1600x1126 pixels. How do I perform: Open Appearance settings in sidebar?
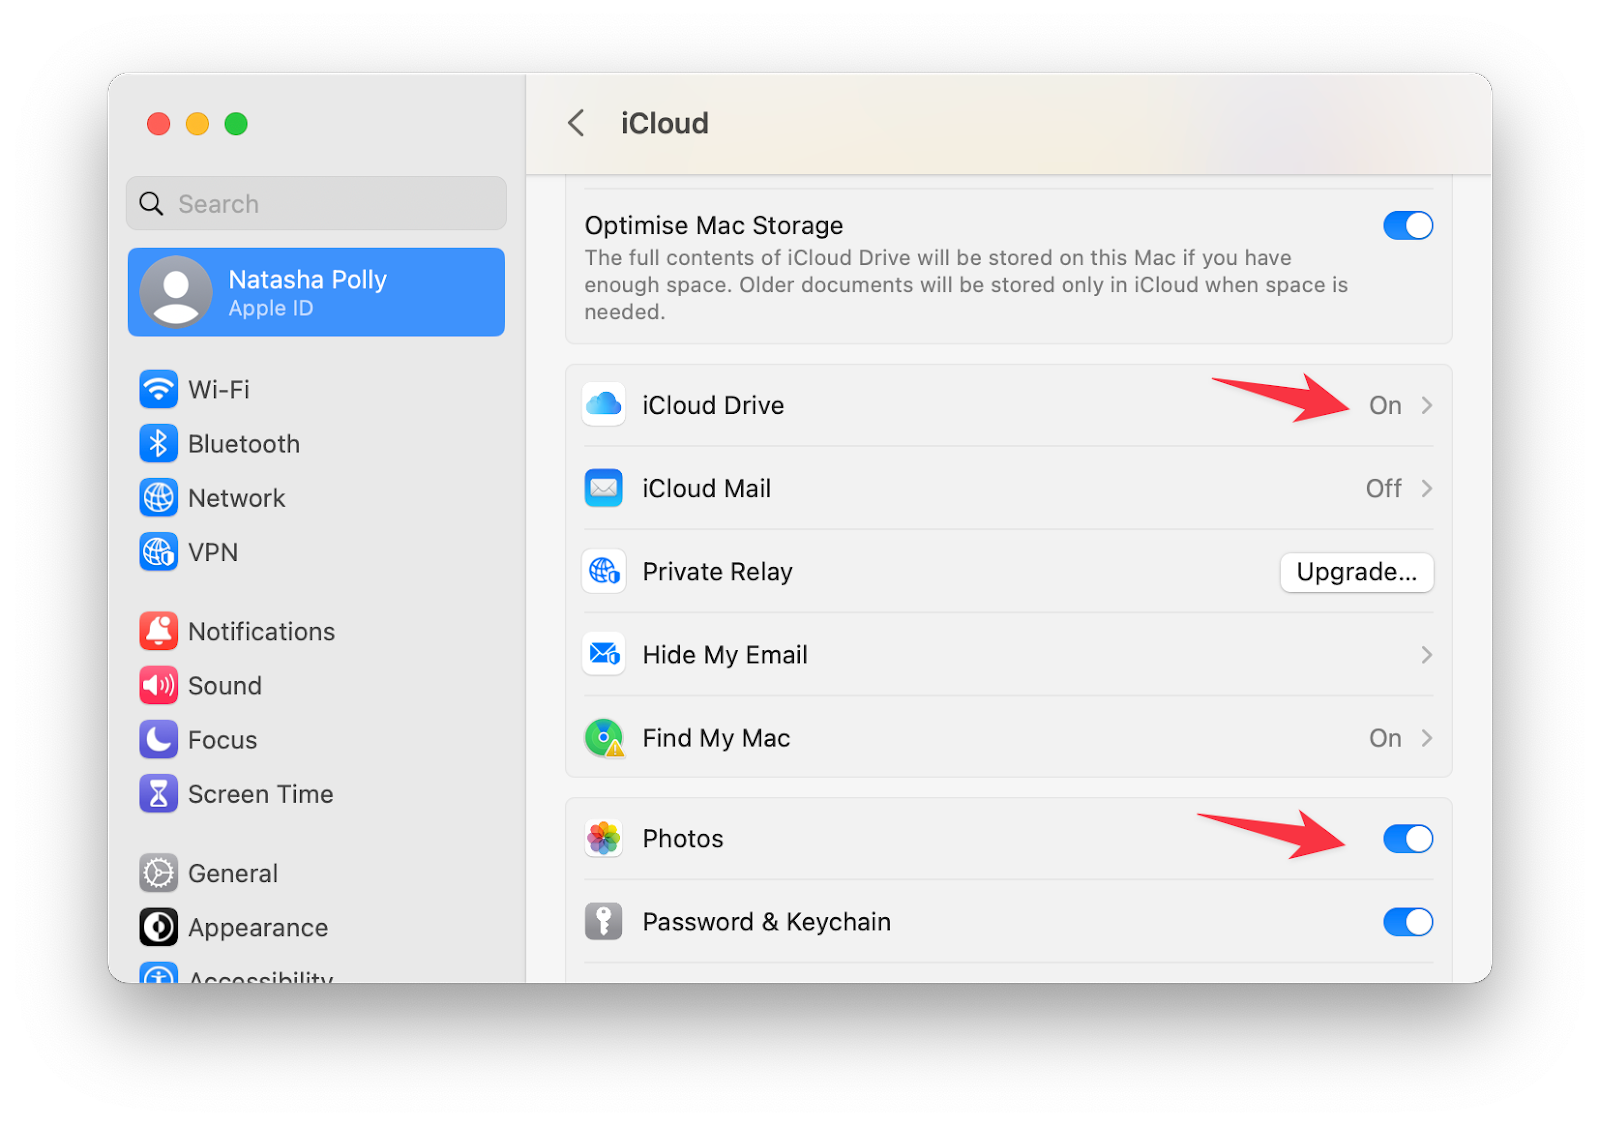click(257, 928)
